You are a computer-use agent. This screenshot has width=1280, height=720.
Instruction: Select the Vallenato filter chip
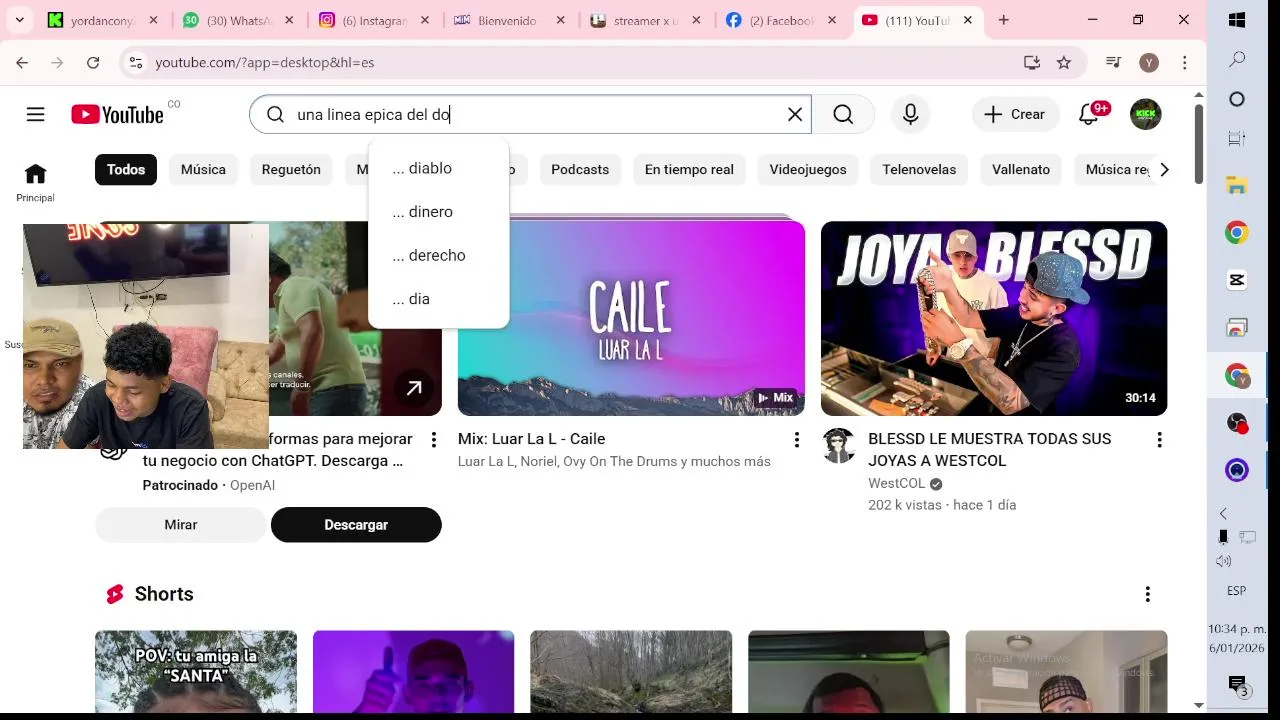[1021, 169]
